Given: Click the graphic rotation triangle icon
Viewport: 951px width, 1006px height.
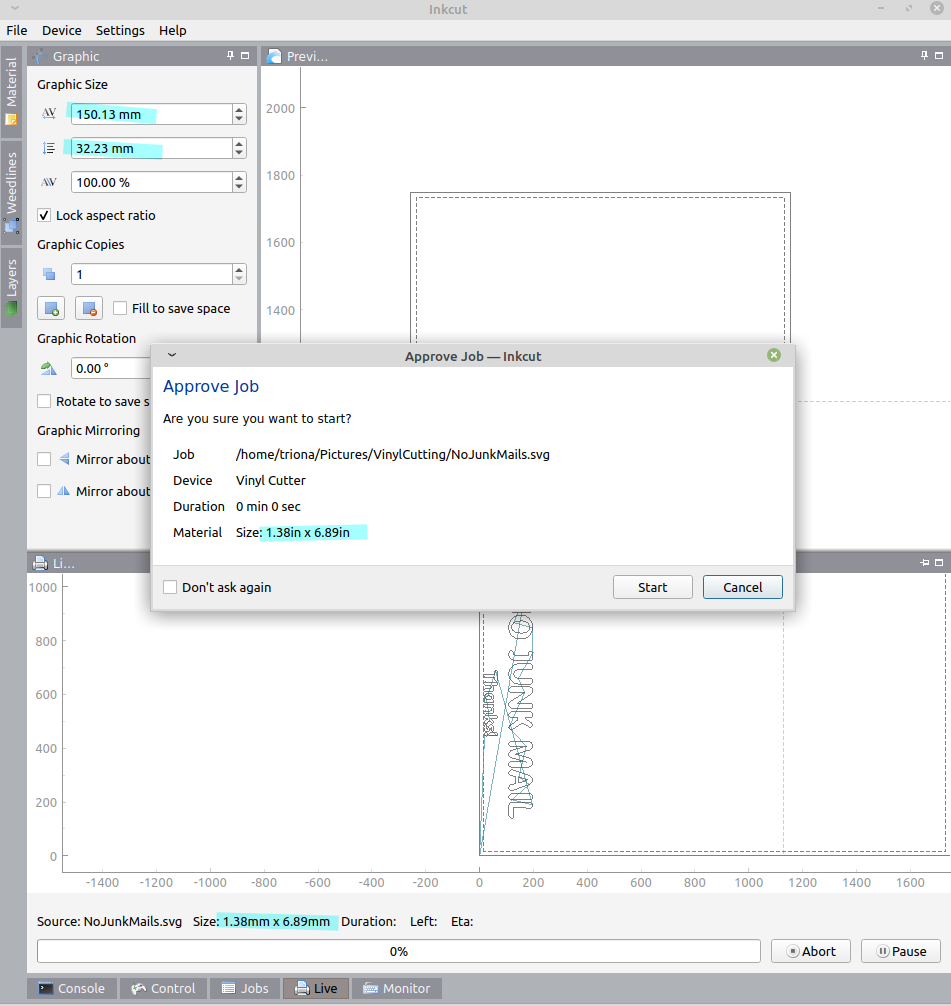Looking at the screenshot, I should click(48, 367).
